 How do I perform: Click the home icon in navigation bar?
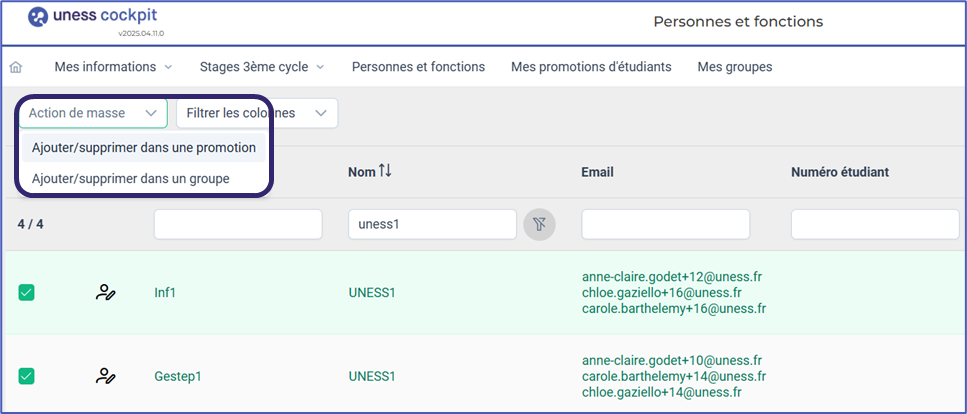tap(16, 68)
